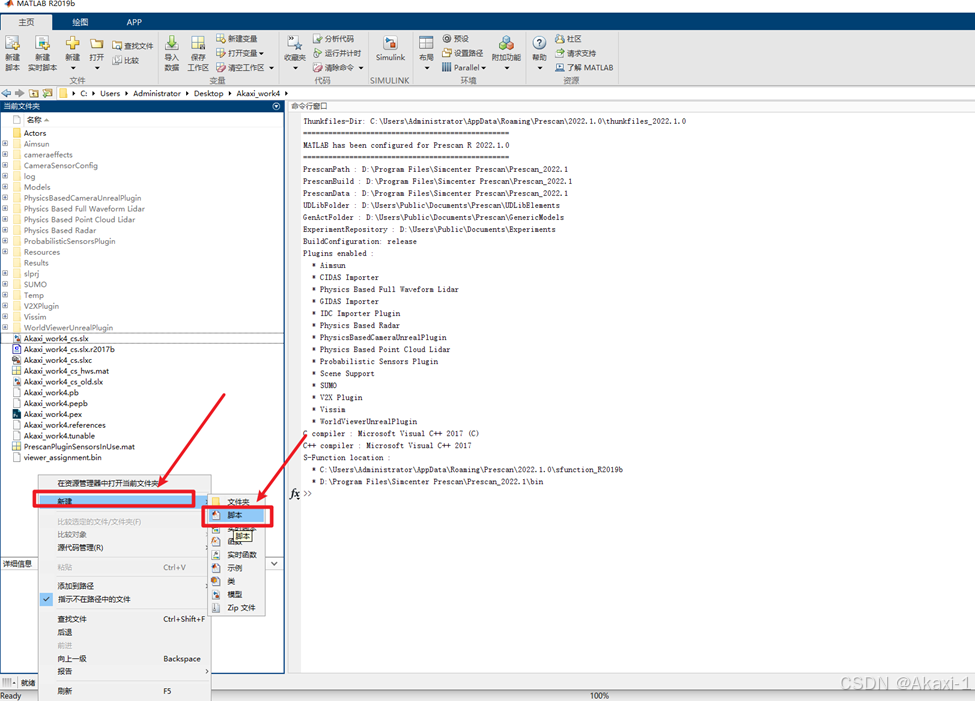Select 模型 in the submenu
The image size is (975, 701).
point(234,594)
